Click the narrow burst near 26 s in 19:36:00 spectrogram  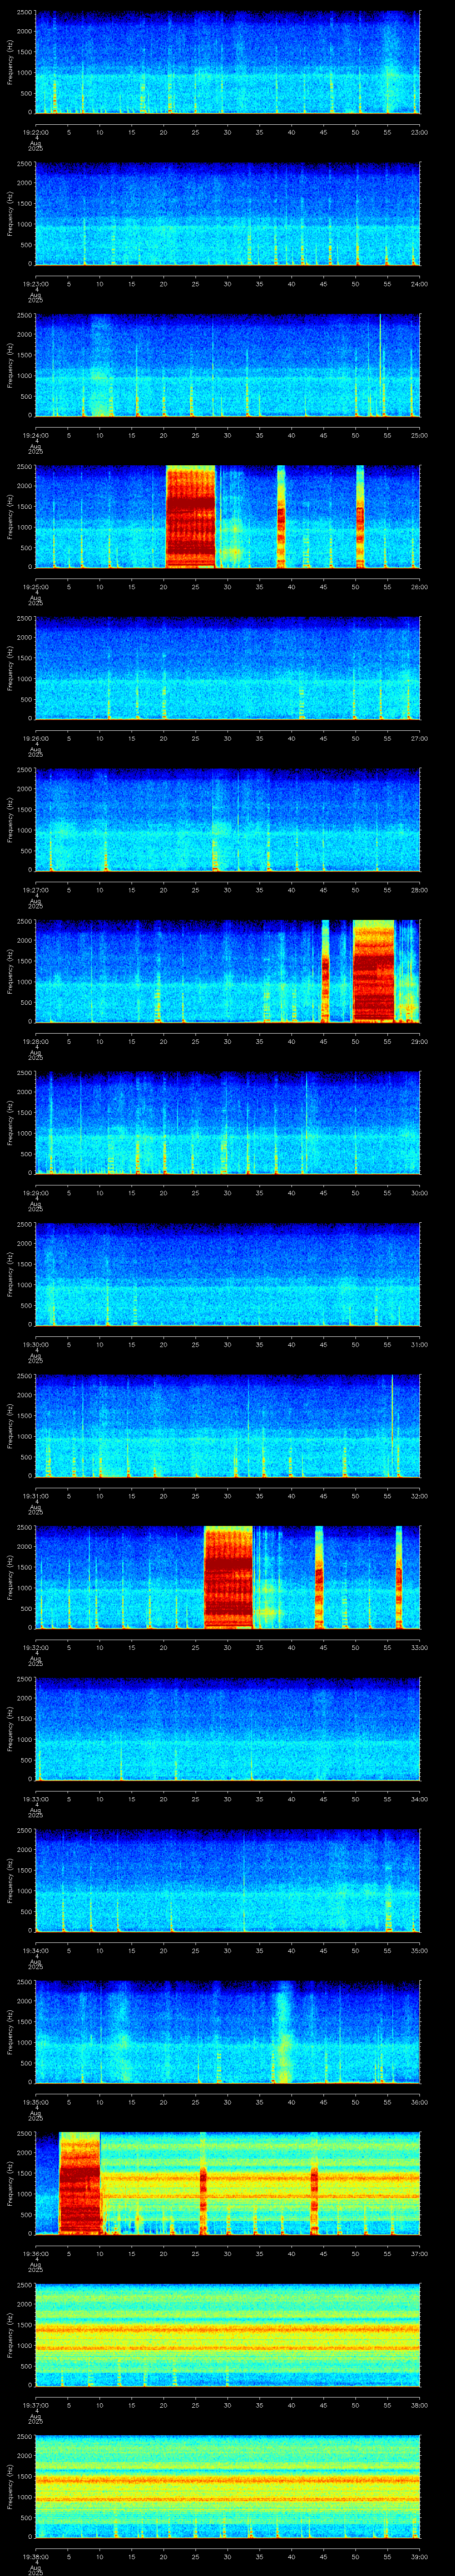[x=203, y=2183]
